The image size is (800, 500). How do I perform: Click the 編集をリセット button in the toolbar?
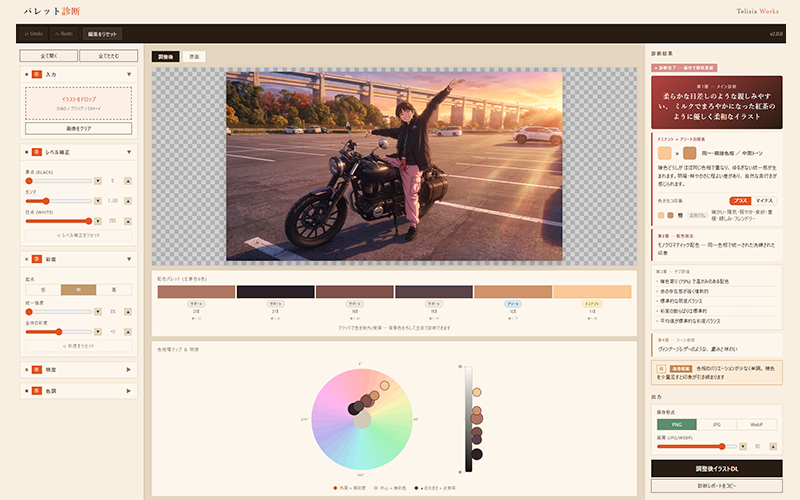point(102,34)
